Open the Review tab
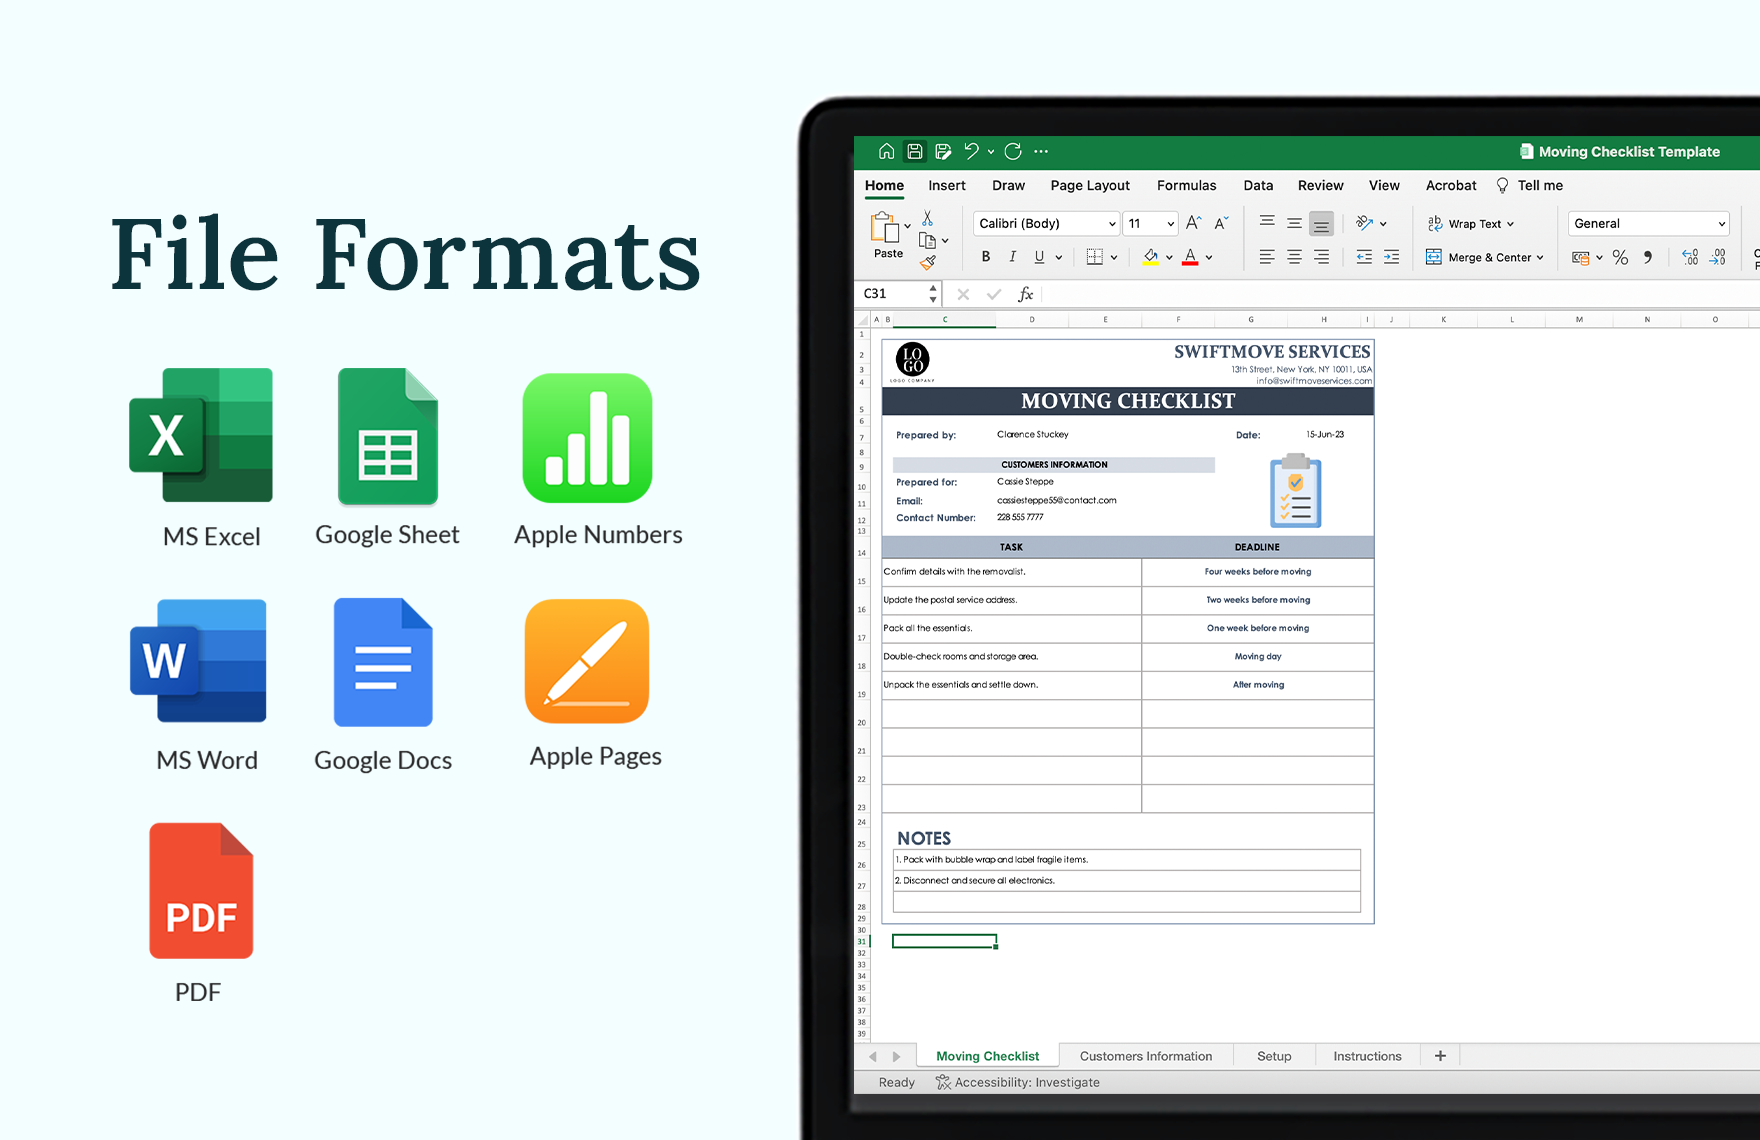 pyautogui.click(x=1320, y=185)
